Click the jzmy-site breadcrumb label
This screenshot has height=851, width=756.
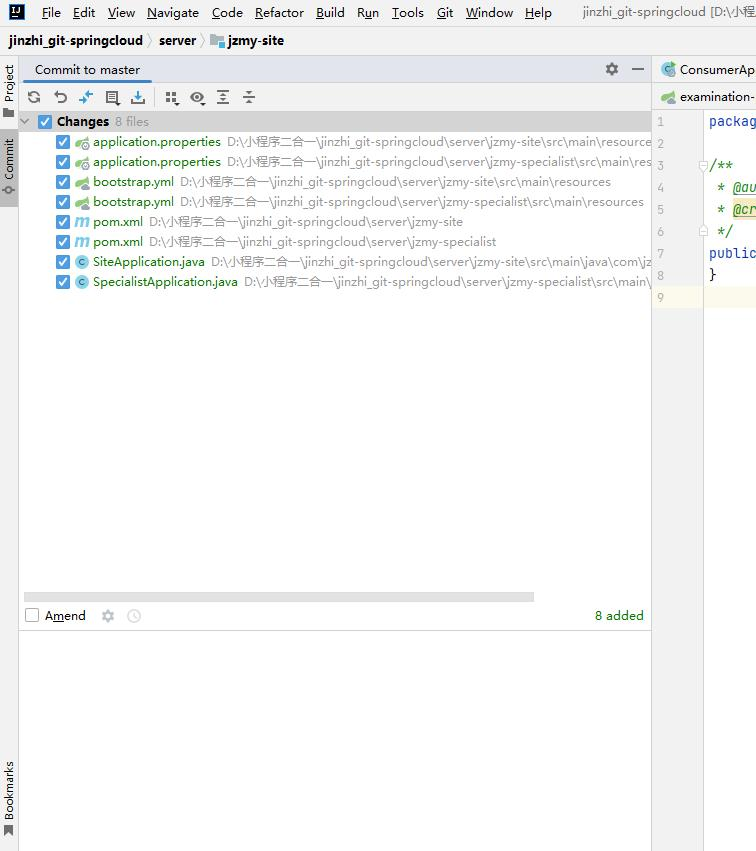256,41
